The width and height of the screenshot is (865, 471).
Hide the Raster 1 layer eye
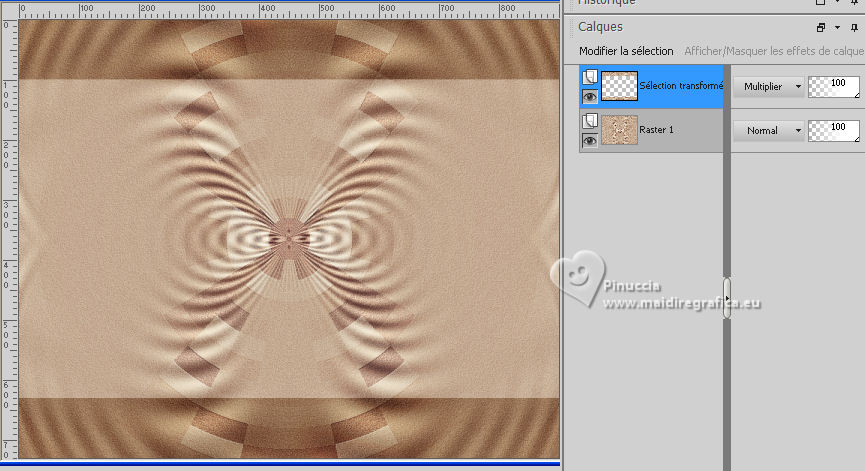(x=590, y=140)
